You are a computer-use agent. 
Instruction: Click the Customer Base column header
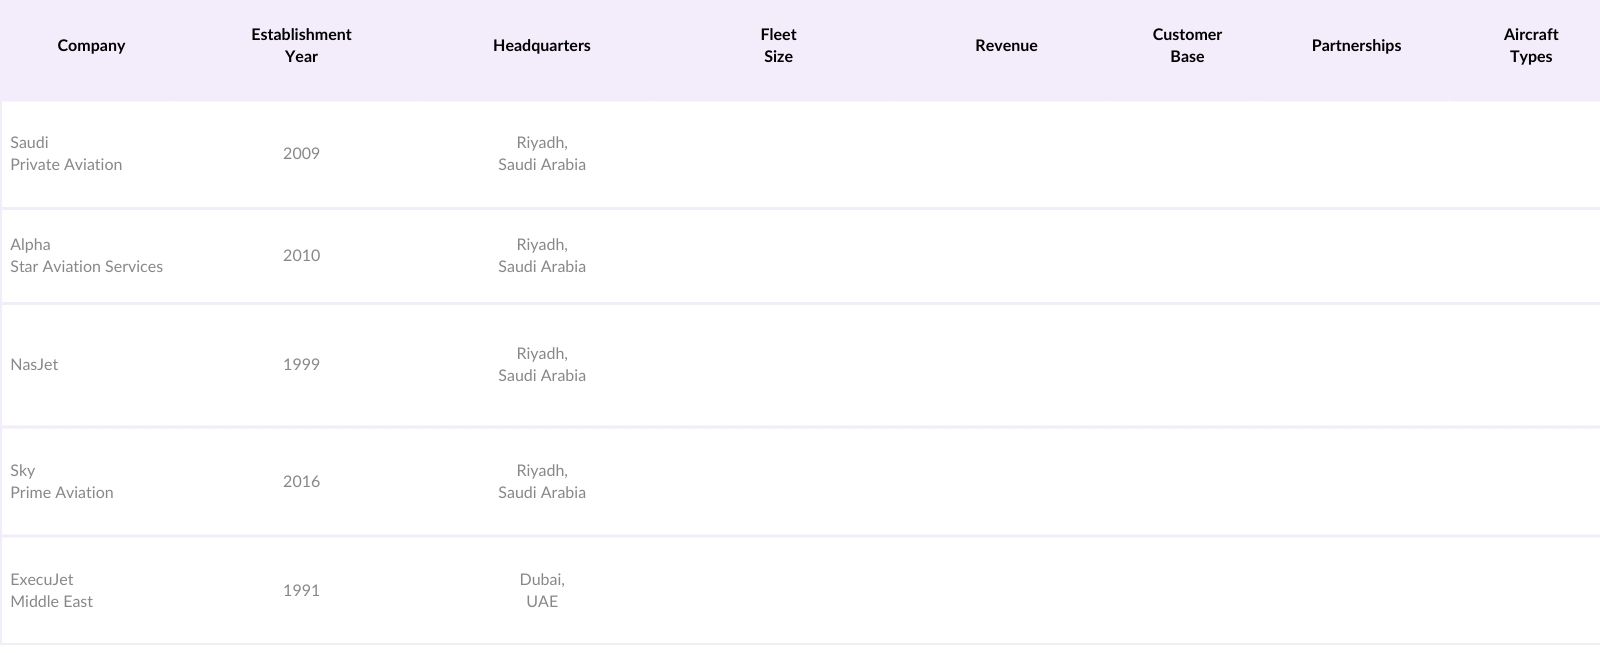(x=1187, y=45)
